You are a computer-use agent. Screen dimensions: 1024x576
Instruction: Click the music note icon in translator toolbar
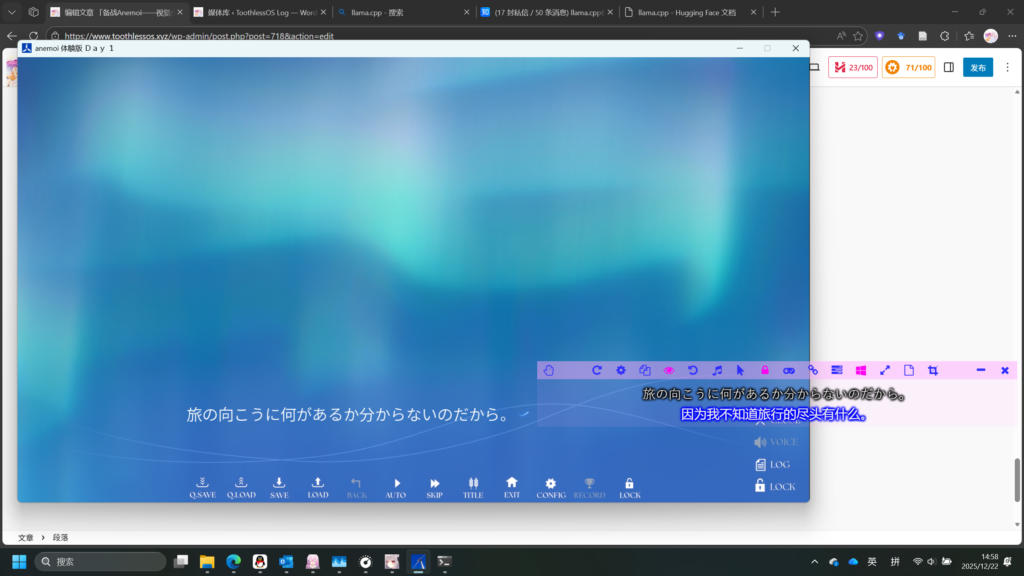pos(717,370)
